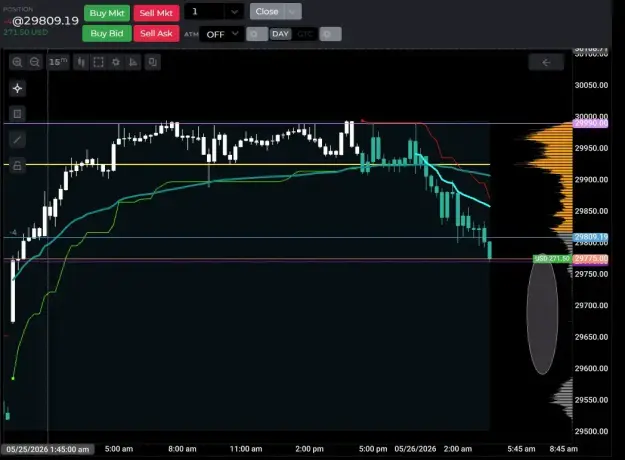Click the 29700.00 price axis value

(x=592, y=305)
